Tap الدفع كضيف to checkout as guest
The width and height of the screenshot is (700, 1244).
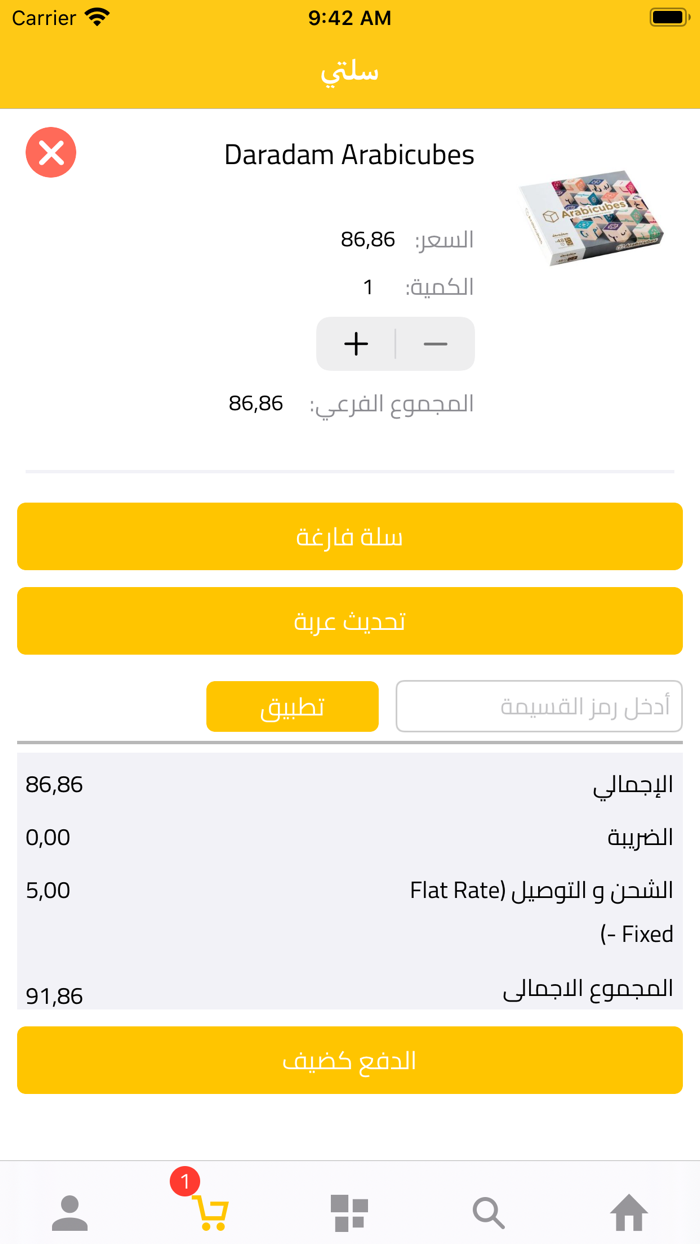click(x=349, y=1060)
